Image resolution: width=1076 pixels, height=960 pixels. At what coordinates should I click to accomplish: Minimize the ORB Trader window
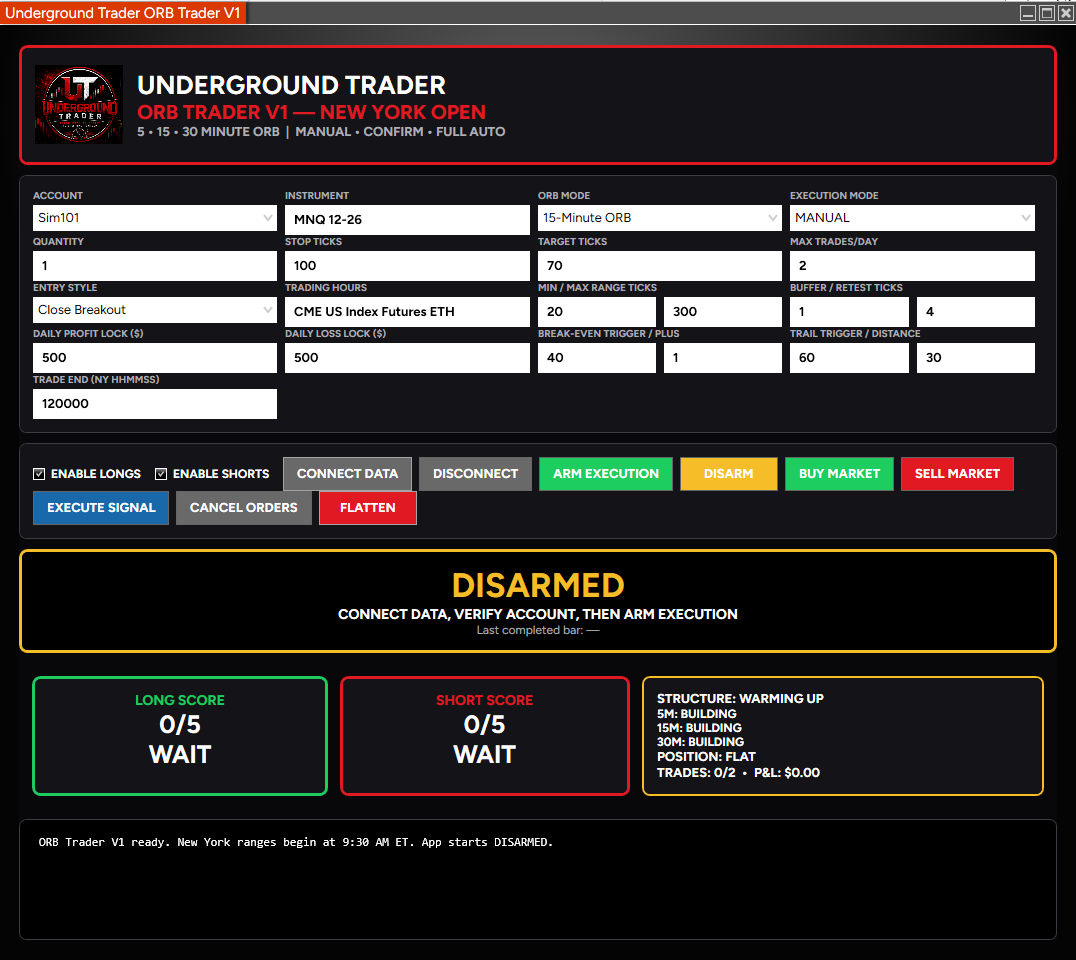[x=1027, y=13]
